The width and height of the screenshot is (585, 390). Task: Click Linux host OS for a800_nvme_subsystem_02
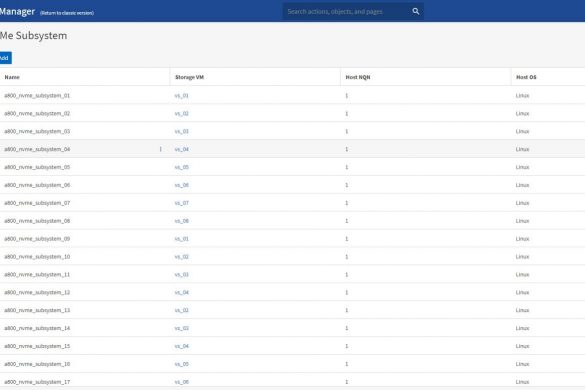522,113
